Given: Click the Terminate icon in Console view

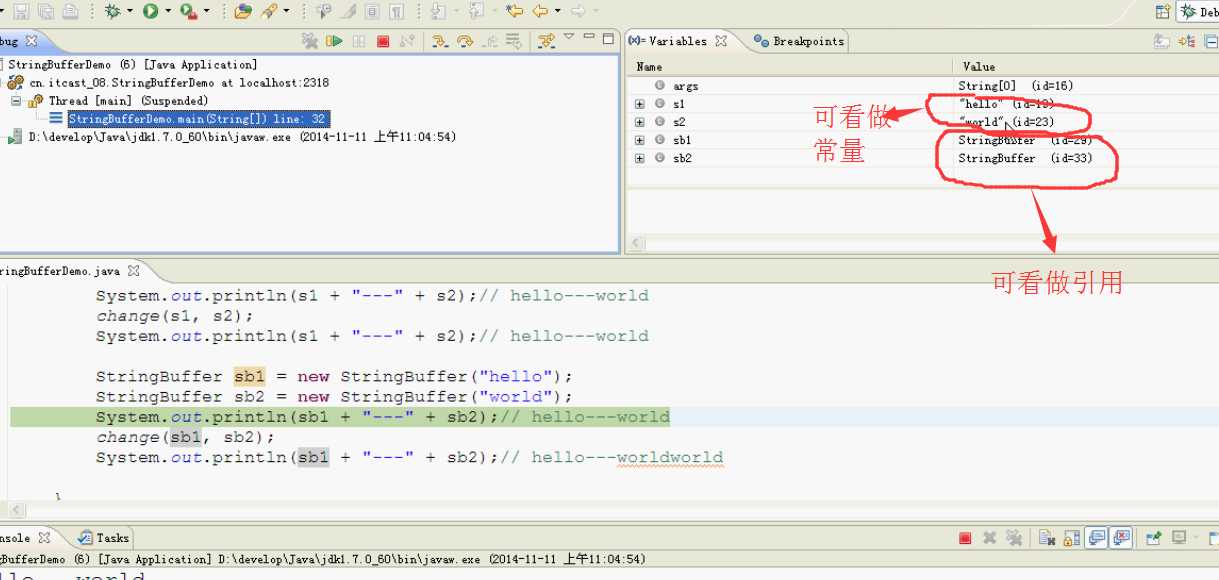Looking at the screenshot, I should pos(965,538).
